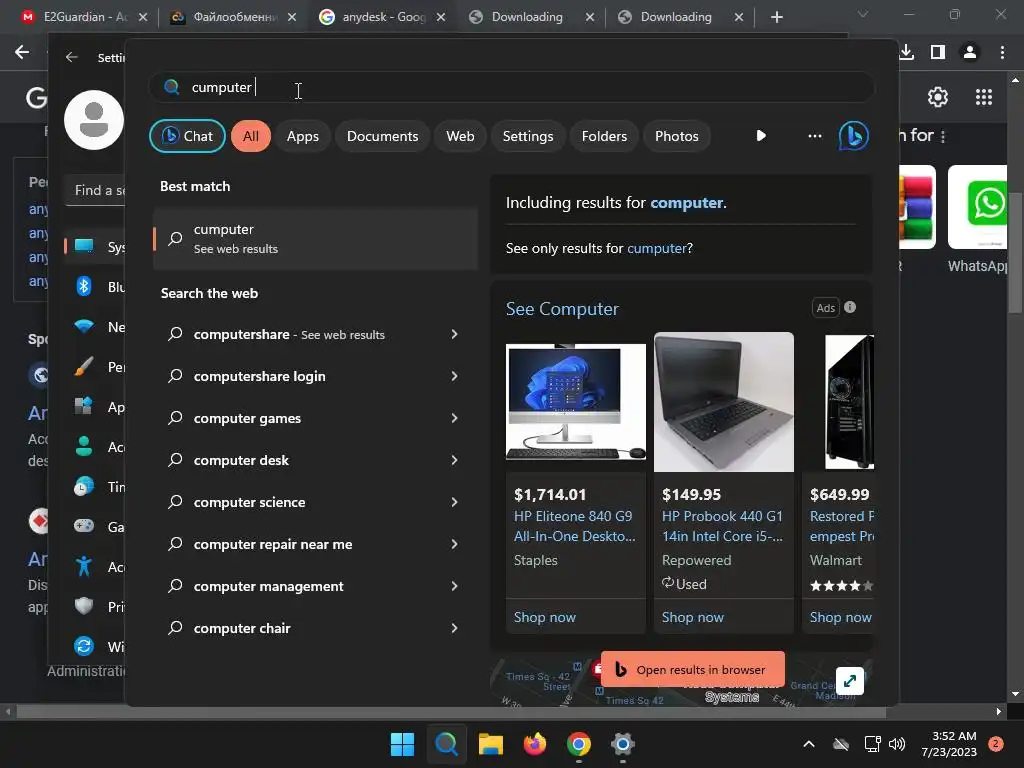Select the computer games search suggestion

click(x=247, y=418)
